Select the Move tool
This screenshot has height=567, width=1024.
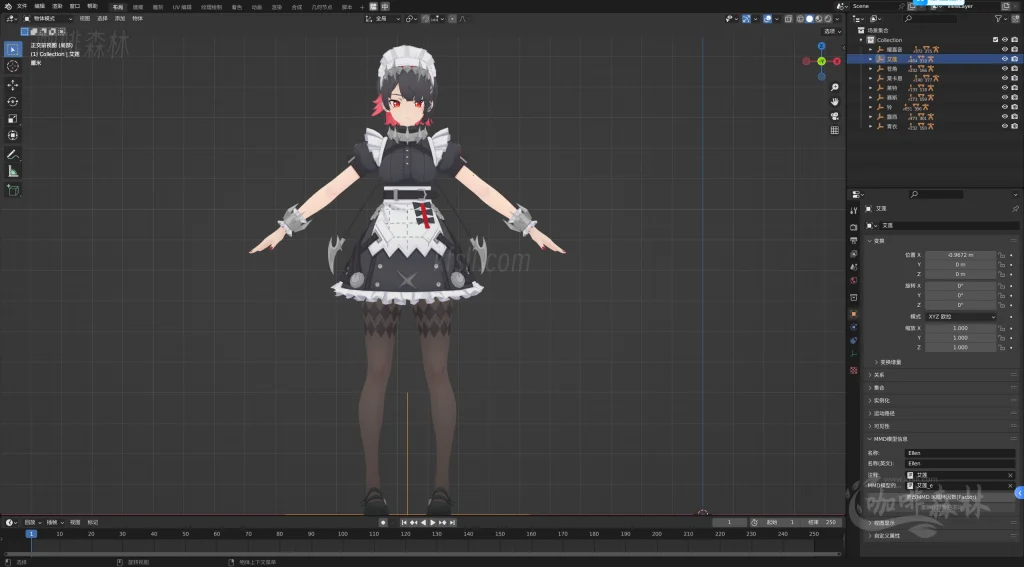[x=12, y=85]
